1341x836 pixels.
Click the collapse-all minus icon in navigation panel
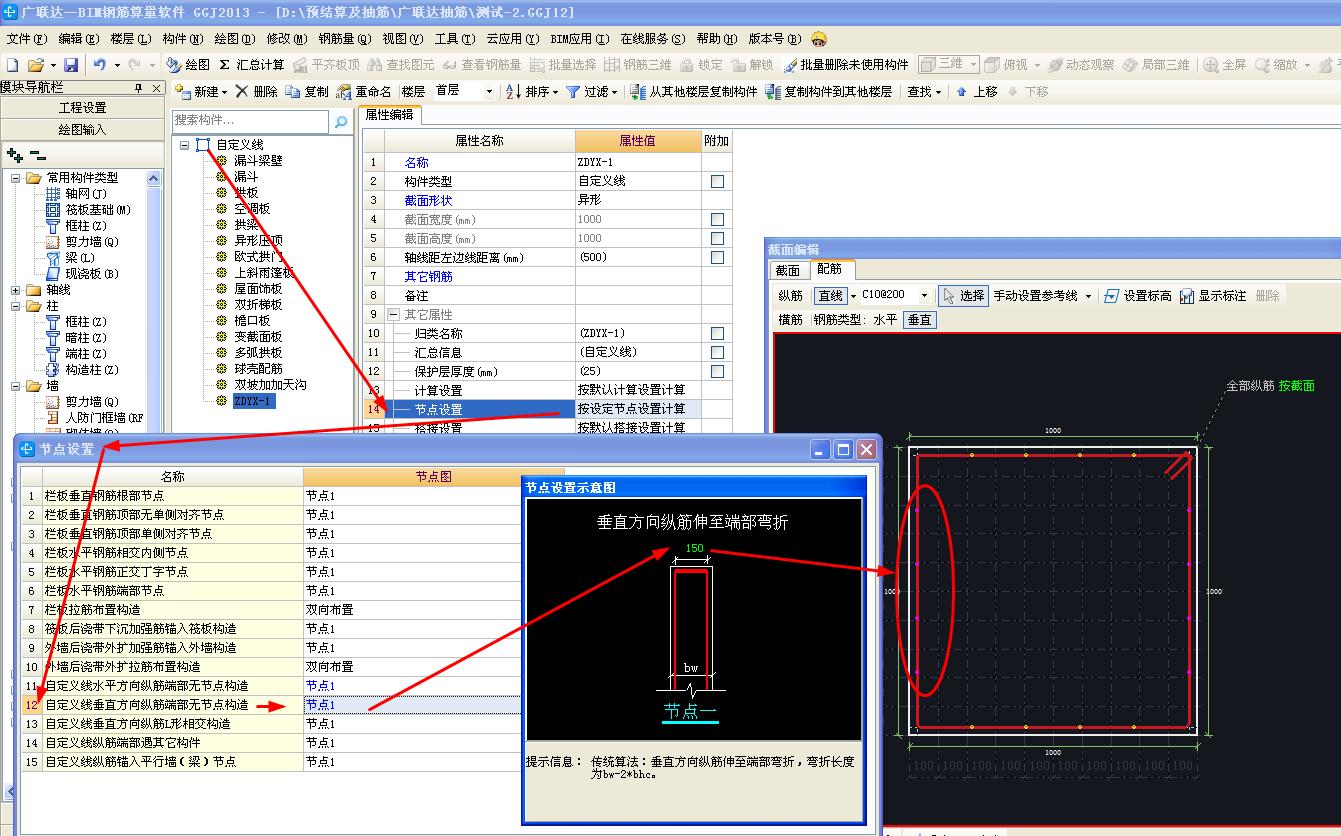point(38,155)
